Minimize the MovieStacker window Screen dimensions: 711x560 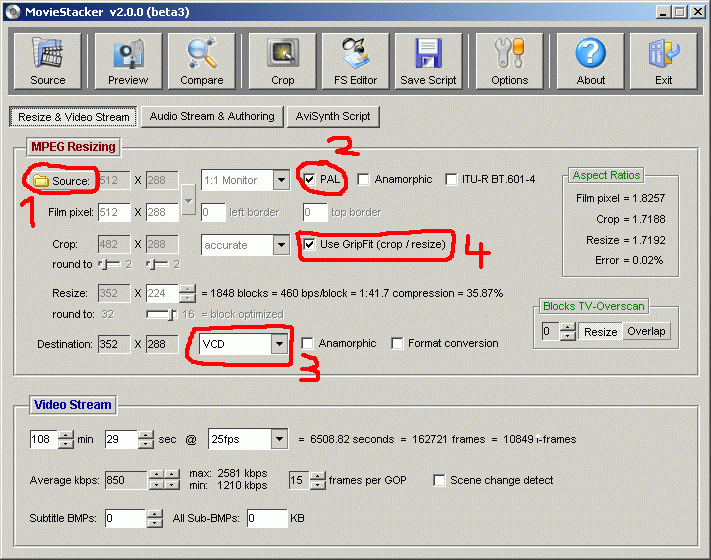click(663, 11)
